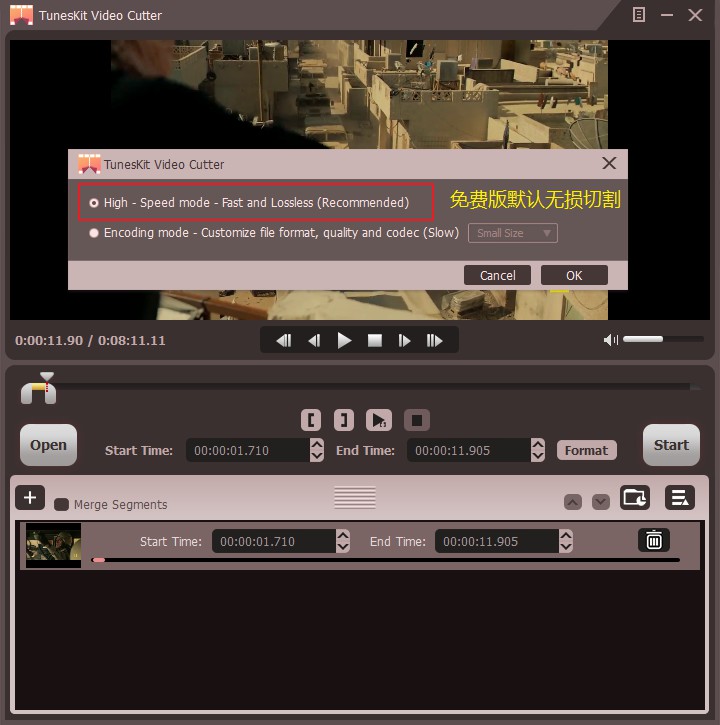Stop video playback

coord(375,341)
